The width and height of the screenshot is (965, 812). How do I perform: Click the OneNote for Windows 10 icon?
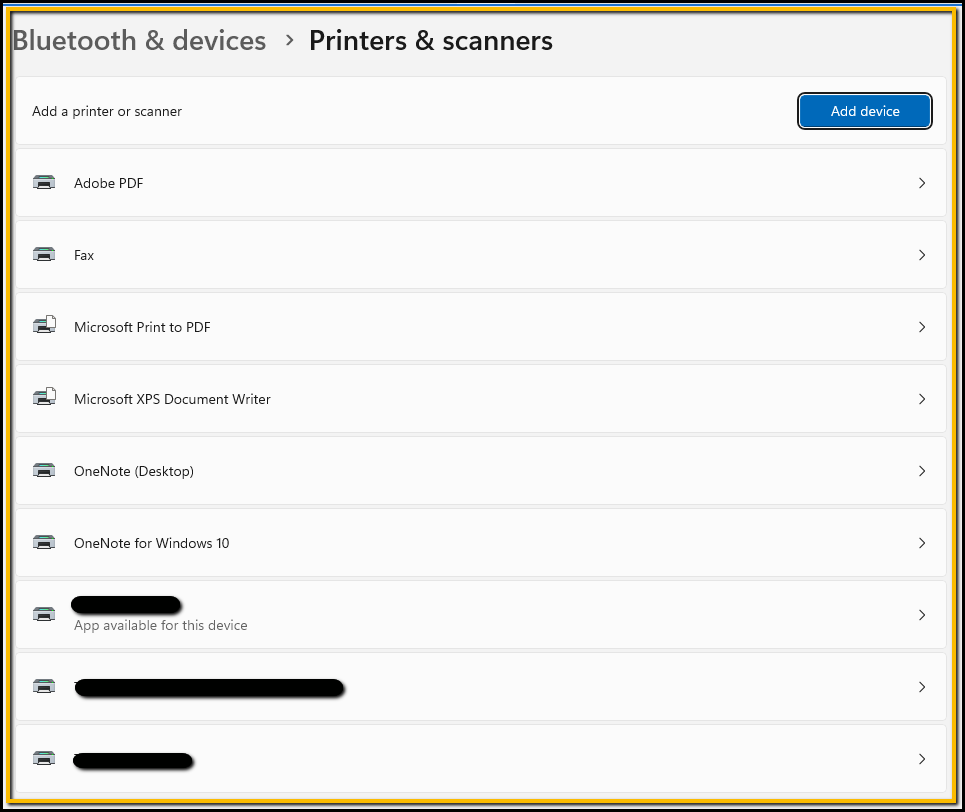(44, 543)
